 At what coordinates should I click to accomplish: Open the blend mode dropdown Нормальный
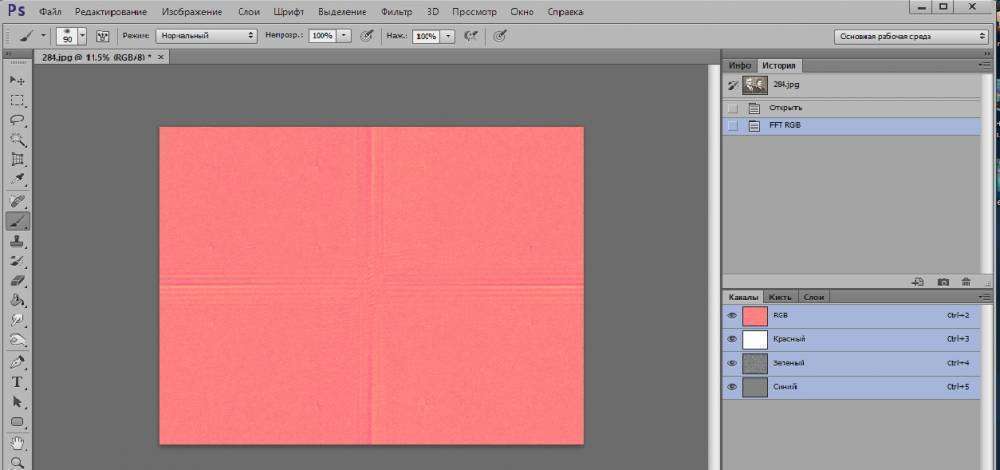tap(205, 35)
